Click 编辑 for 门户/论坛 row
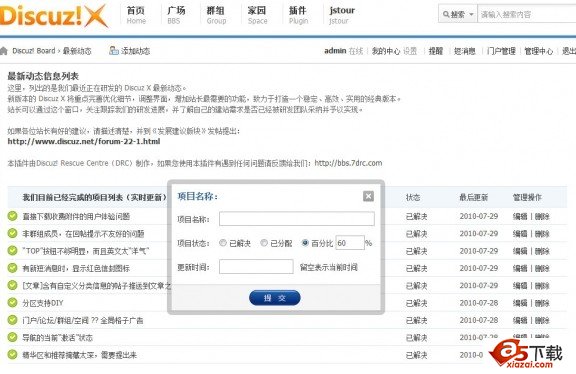Image resolution: width=576 pixels, height=374 pixels. pyautogui.click(x=520, y=320)
